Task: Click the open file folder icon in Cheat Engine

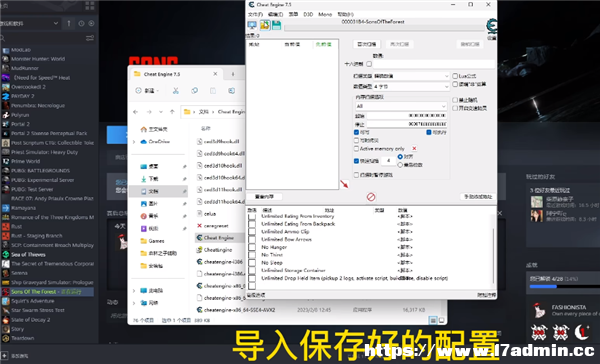Action: (x=265, y=25)
